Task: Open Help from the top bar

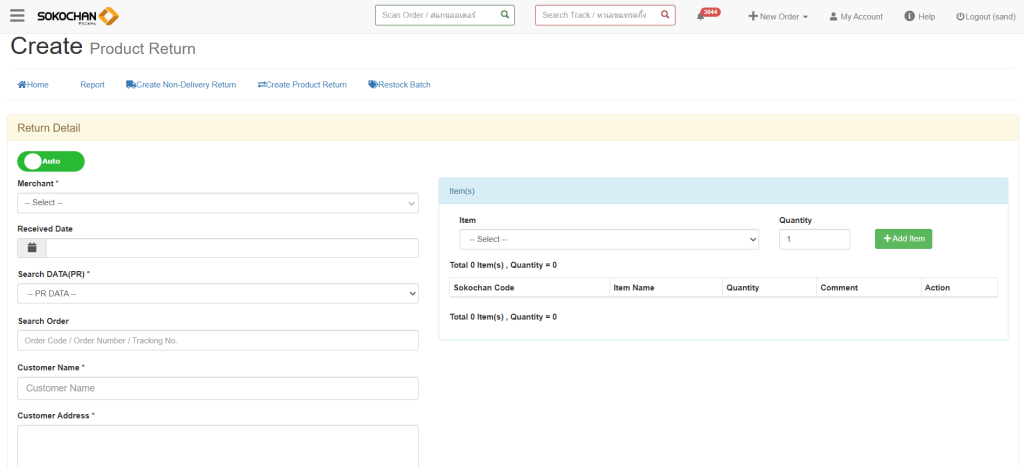Action: (x=919, y=16)
